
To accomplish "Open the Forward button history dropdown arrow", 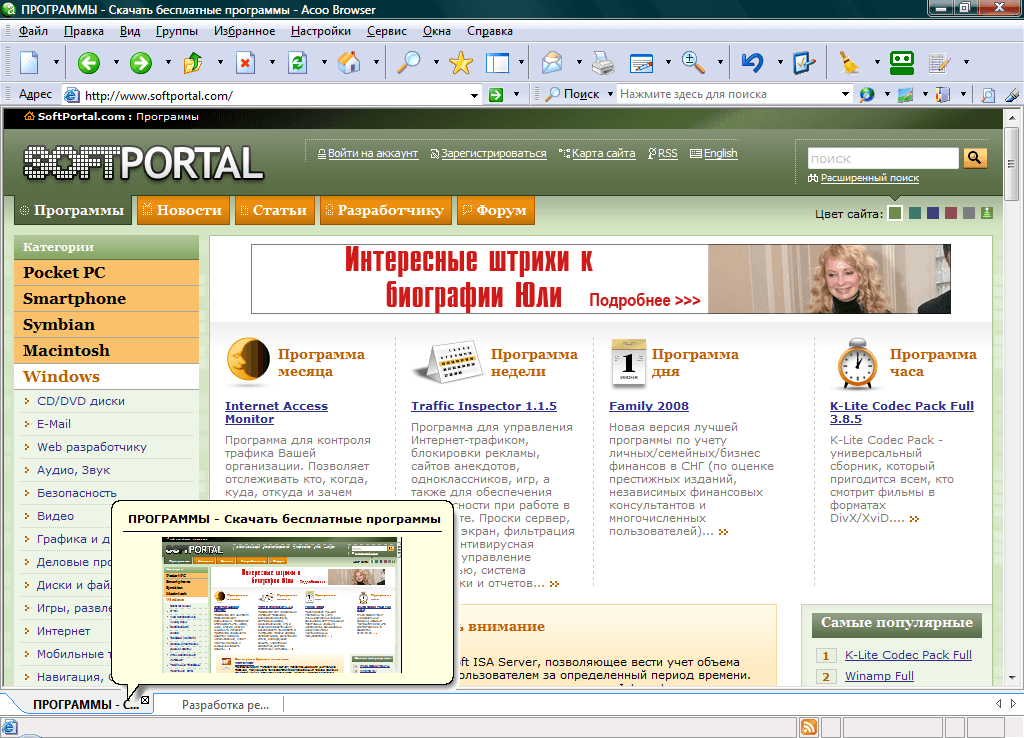I will [x=168, y=63].
